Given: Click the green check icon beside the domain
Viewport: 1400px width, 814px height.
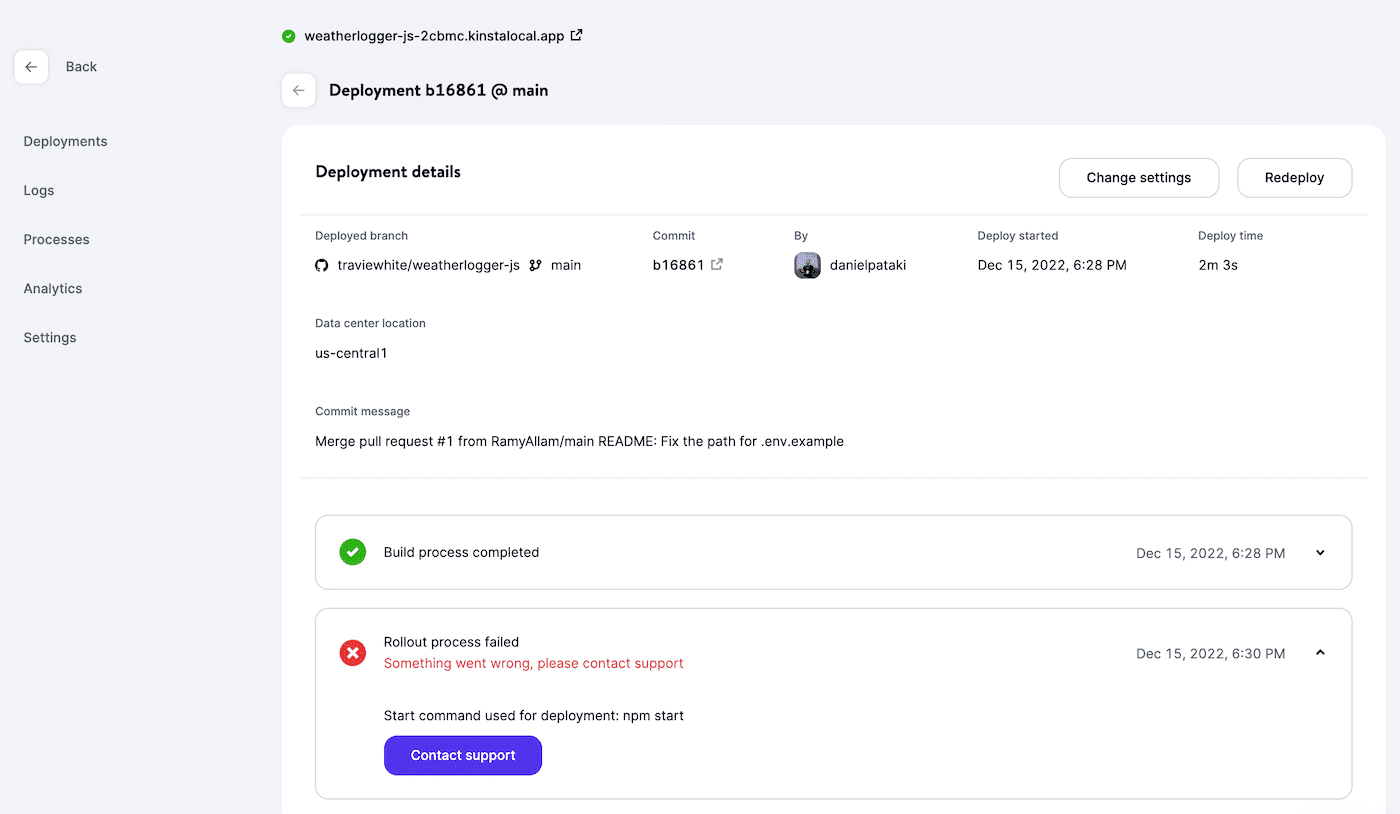Looking at the screenshot, I should (289, 35).
